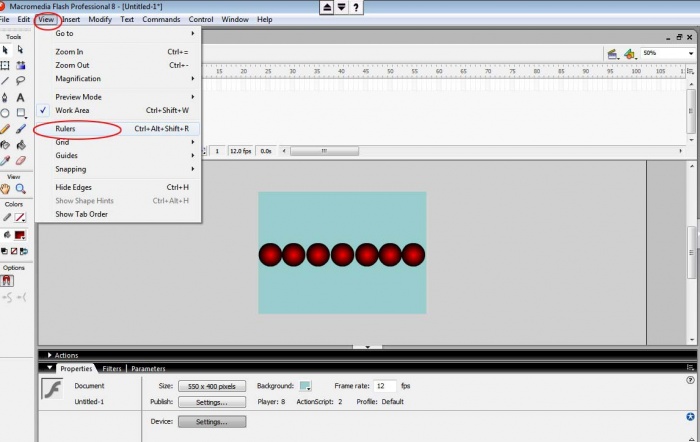Toggle Hide Edges in View menu
This screenshot has height=442, width=700.
coord(118,187)
